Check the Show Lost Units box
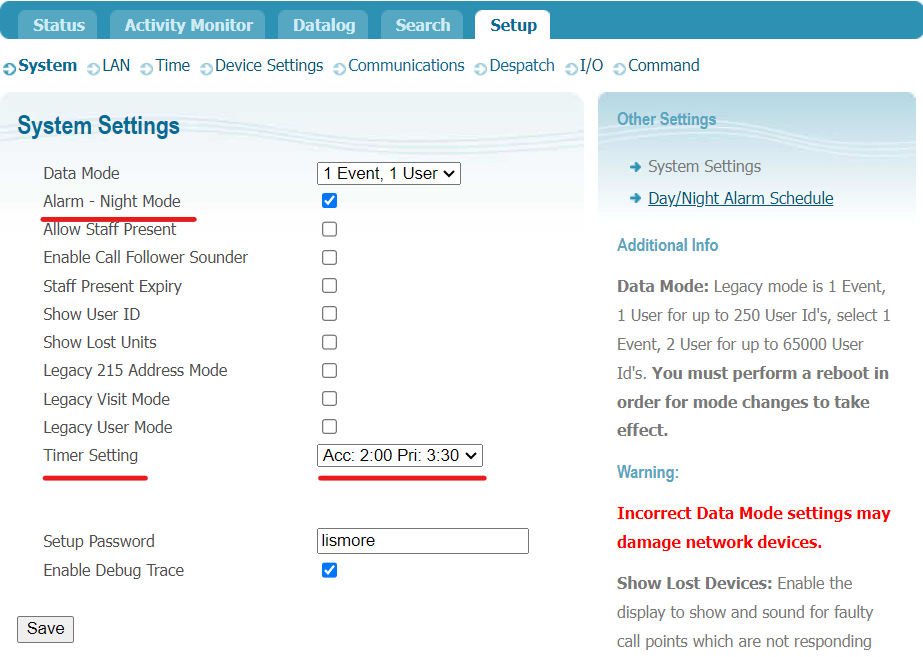The width and height of the screenshot is (923, 657). pos(329,342)
